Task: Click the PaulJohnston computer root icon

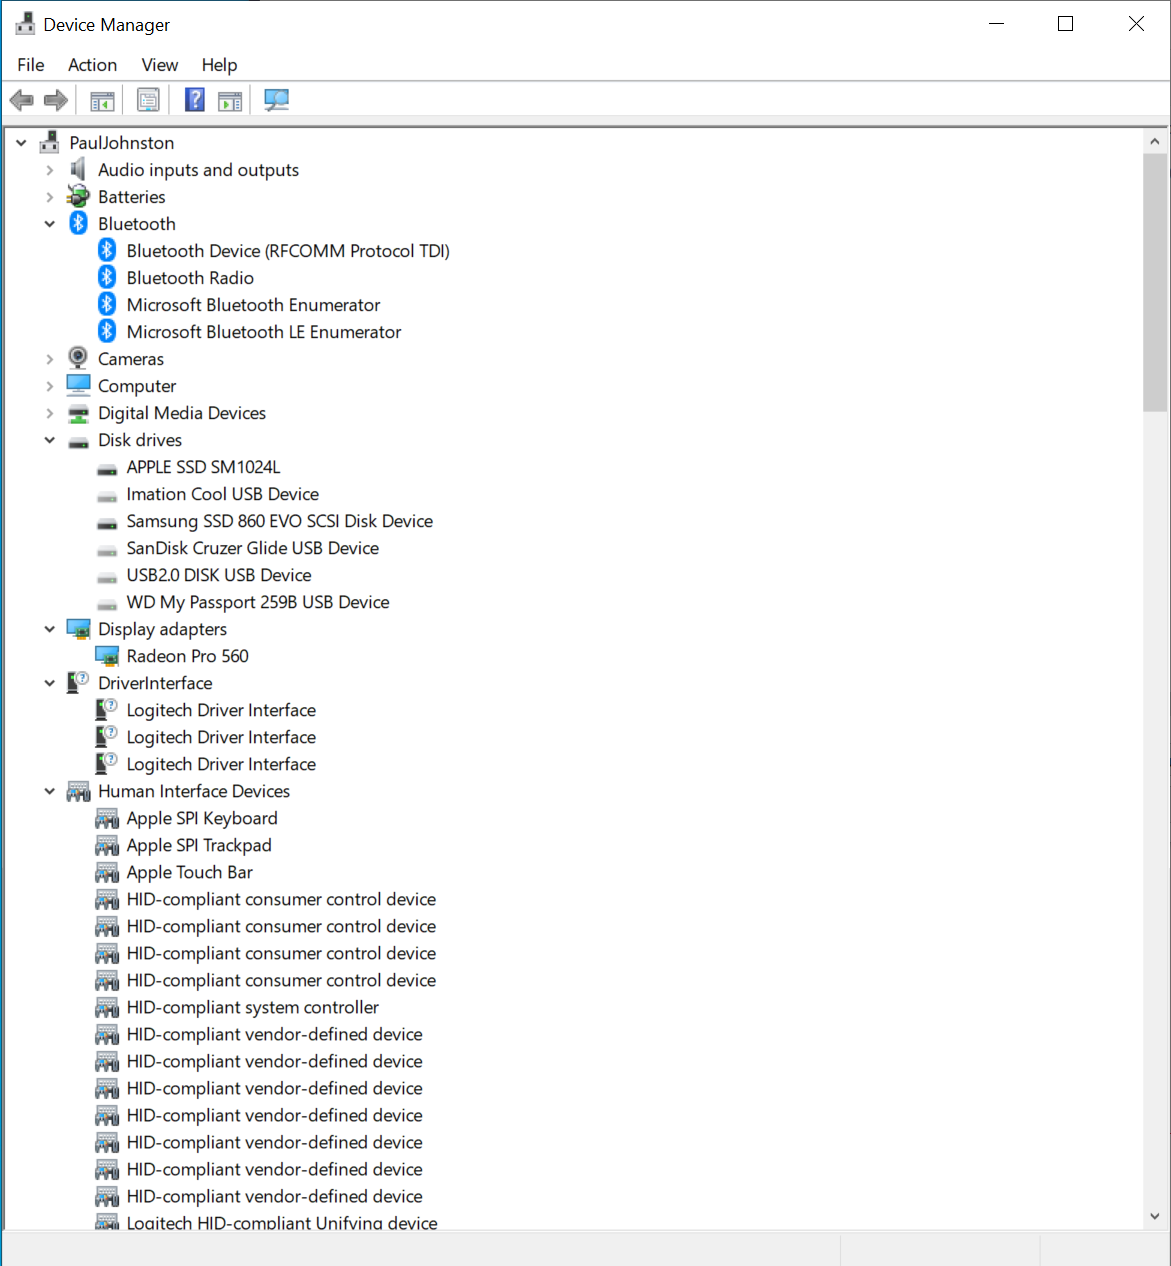Action: click(x=49, y=143)
